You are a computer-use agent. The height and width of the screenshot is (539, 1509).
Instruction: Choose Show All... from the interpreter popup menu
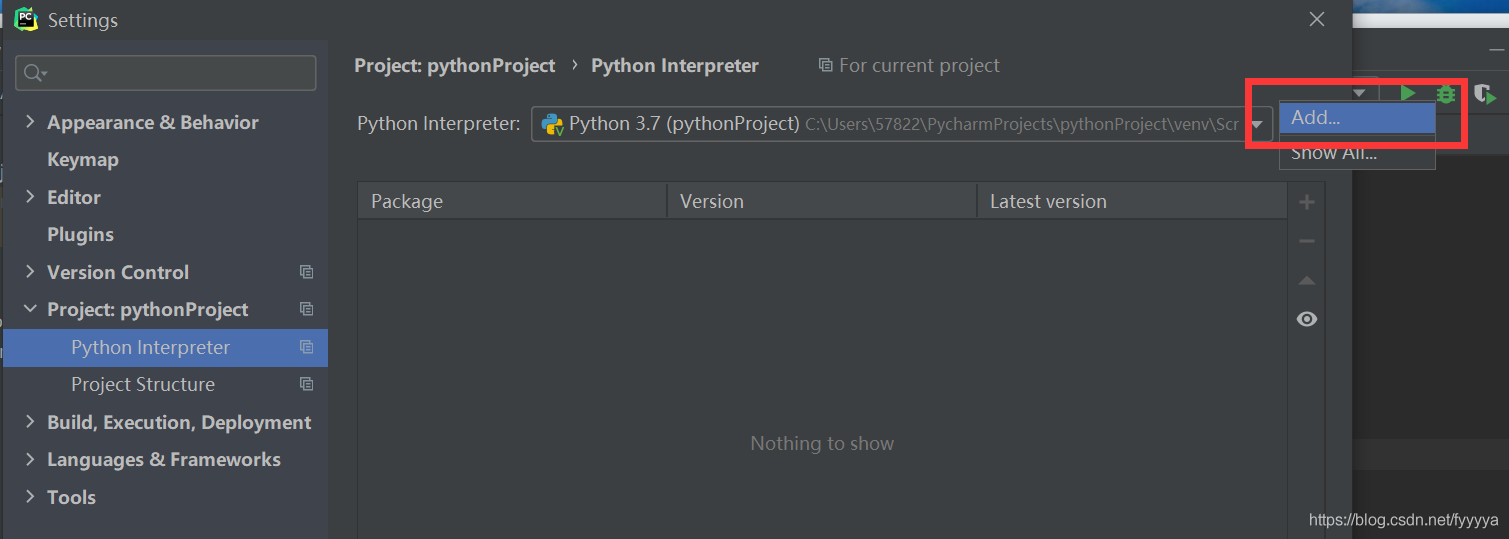[x=1357, y=153]
